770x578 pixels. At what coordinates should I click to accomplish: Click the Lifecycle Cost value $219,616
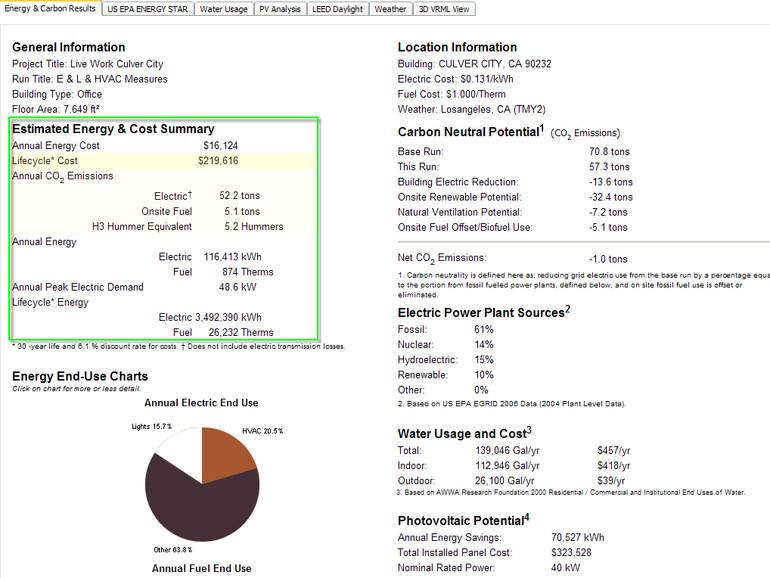click(218, 161)
